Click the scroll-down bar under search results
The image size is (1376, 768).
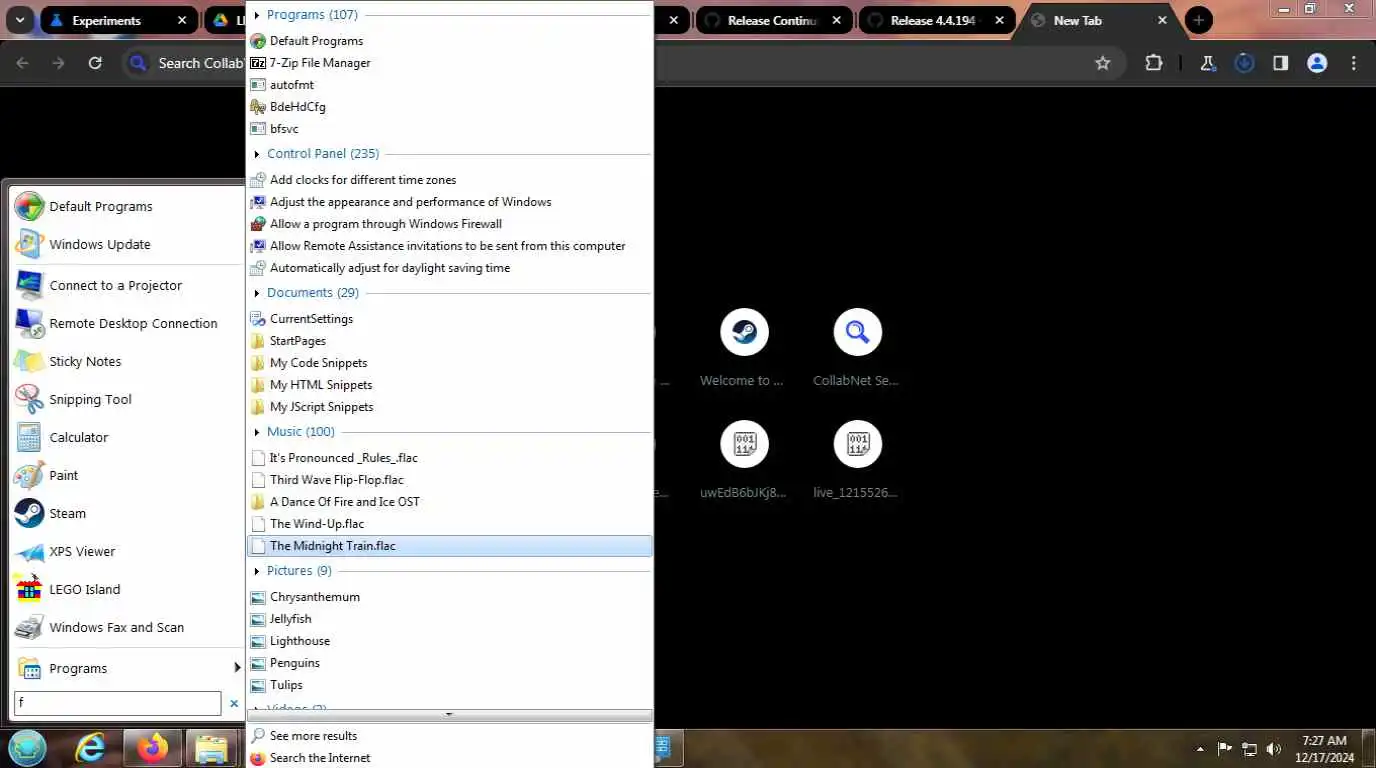click(x=449, y=715)
